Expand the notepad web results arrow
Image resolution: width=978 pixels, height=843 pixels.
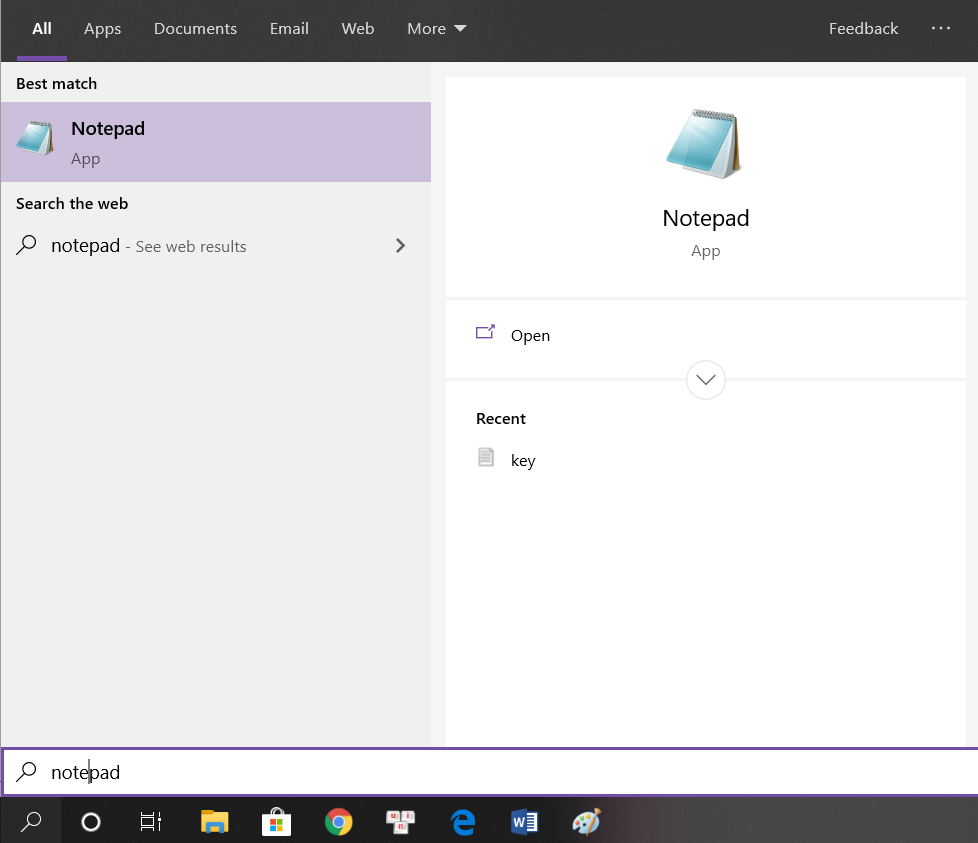tap(400, 246)
